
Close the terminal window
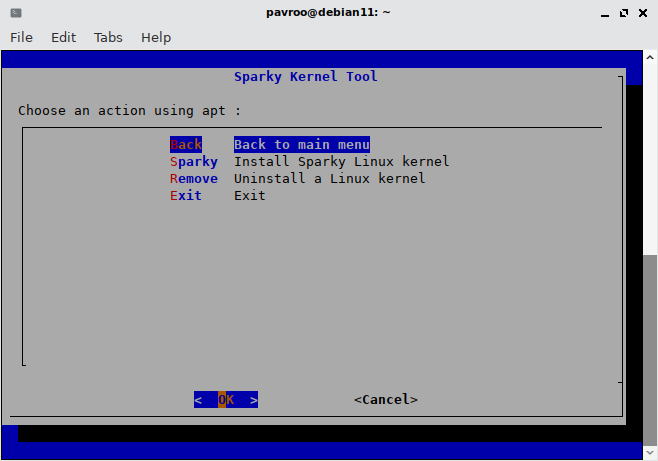(x=643, y=13)
